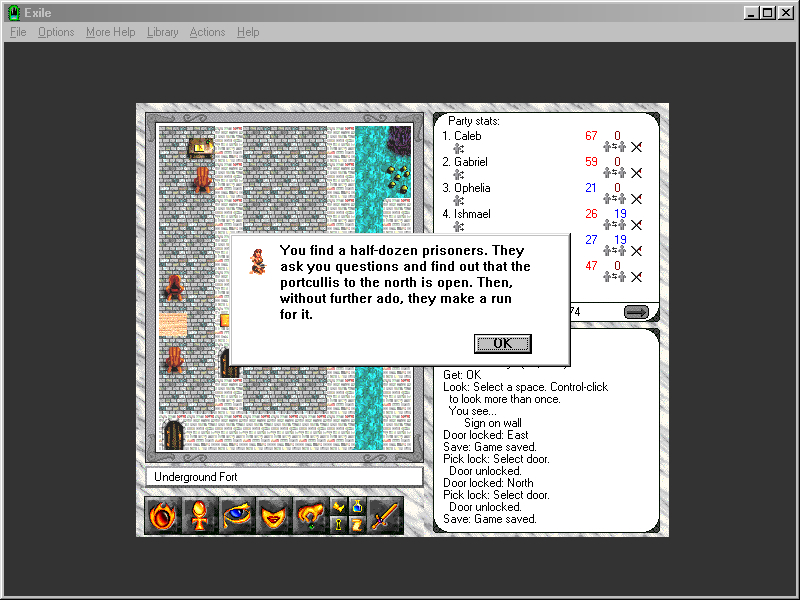Select party member 2. Gabriel

click(x=465, y=162)
